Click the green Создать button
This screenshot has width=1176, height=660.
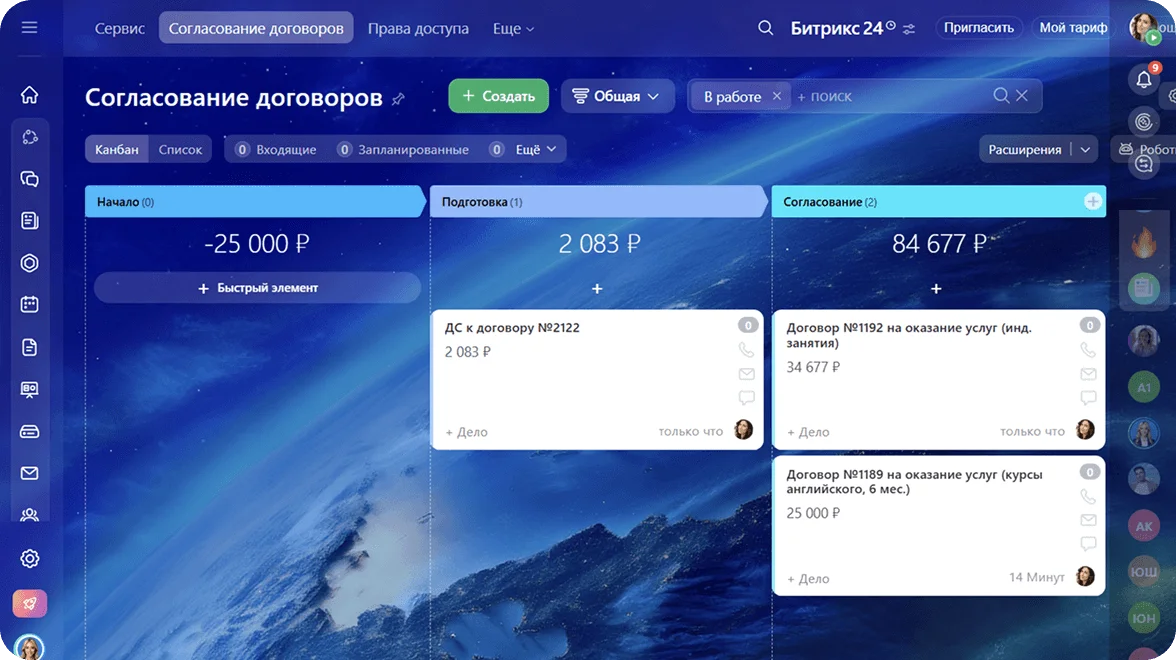pos(498,96)
